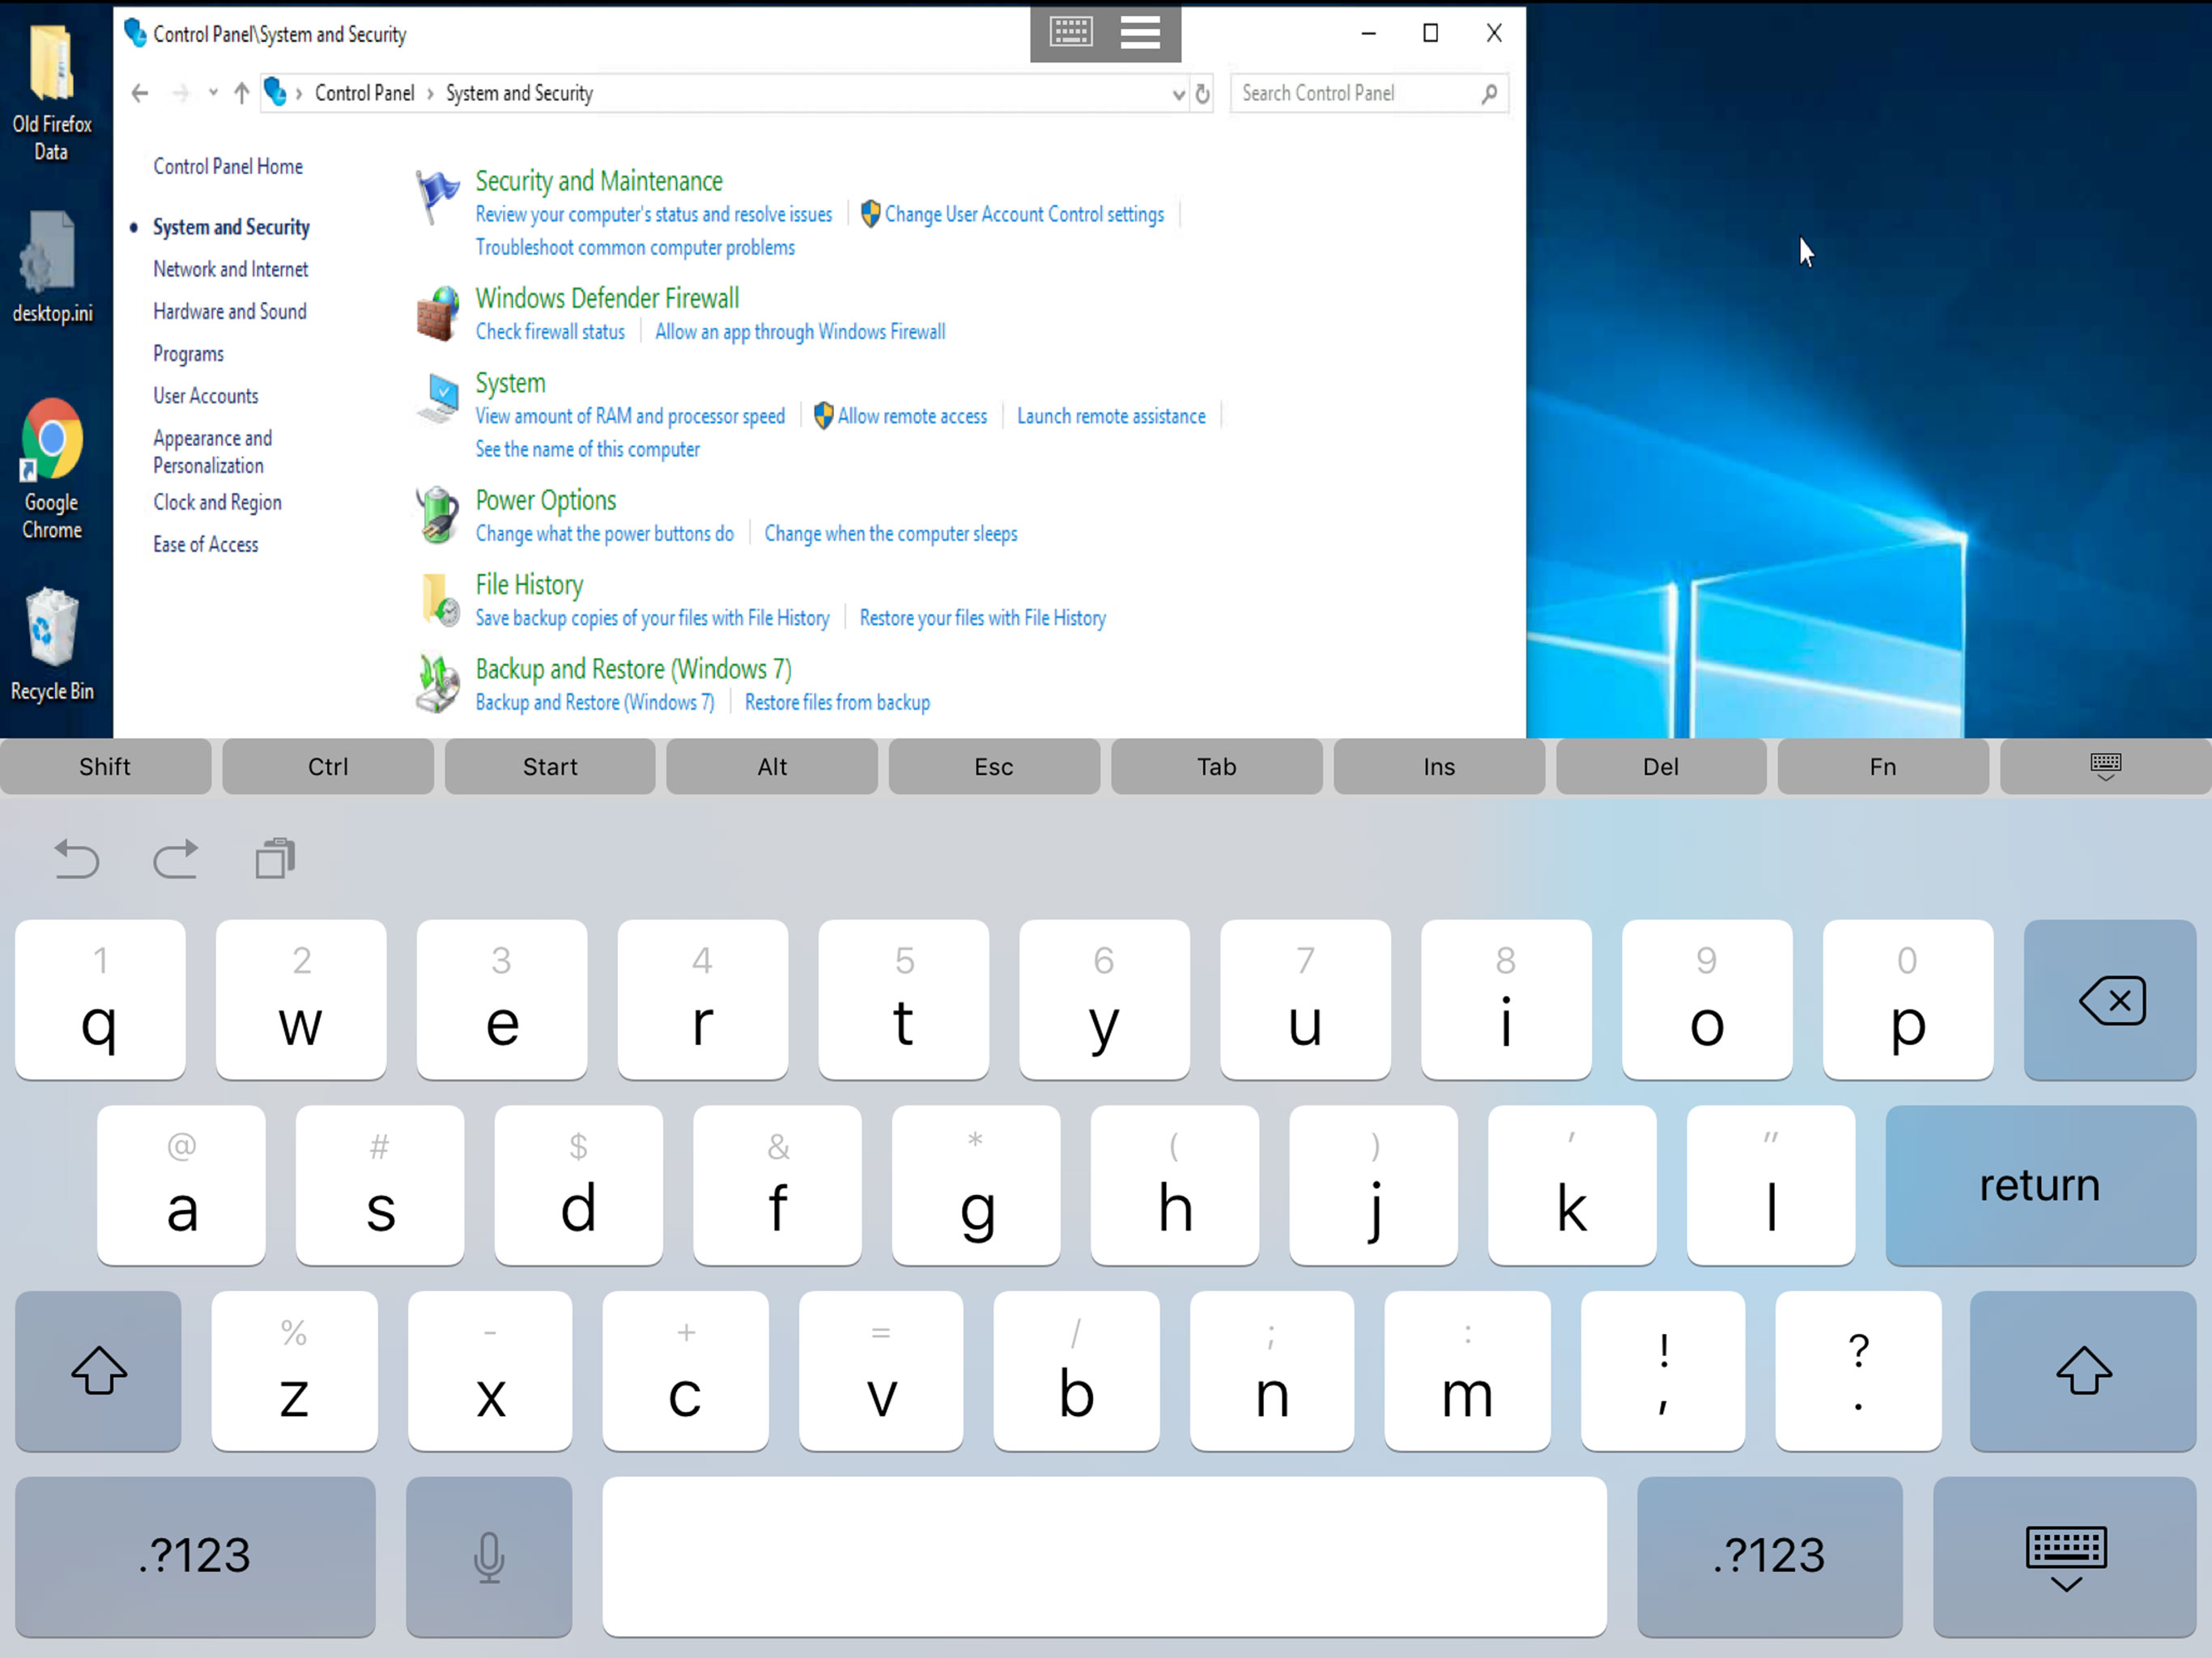Tap the left shift arrow key on the keyboard
The image size is (2212, 1658).
pos(98,1371)
